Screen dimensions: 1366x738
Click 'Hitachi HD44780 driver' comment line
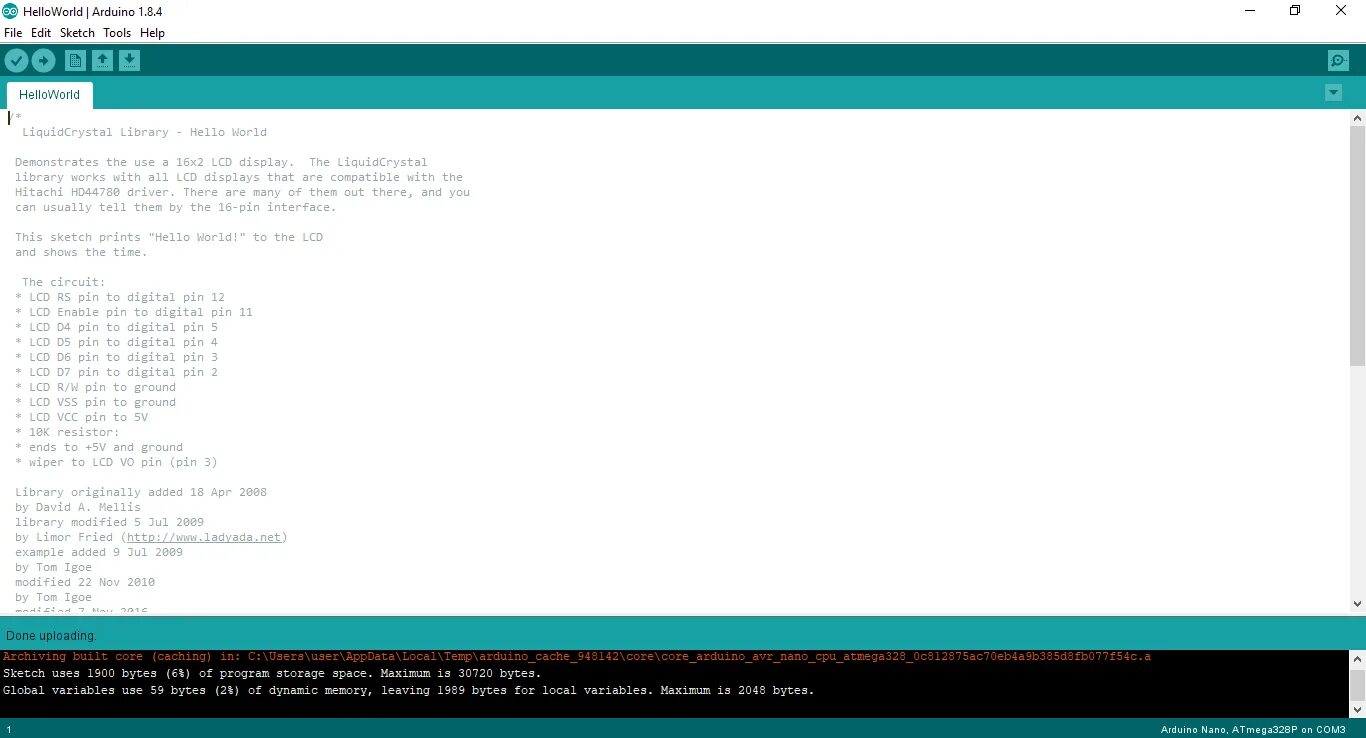coord(242,192)
